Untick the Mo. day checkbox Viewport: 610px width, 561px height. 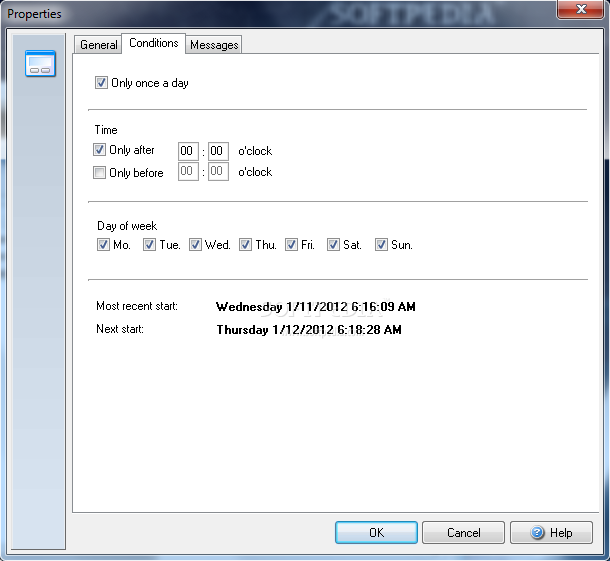click(103, 245)
